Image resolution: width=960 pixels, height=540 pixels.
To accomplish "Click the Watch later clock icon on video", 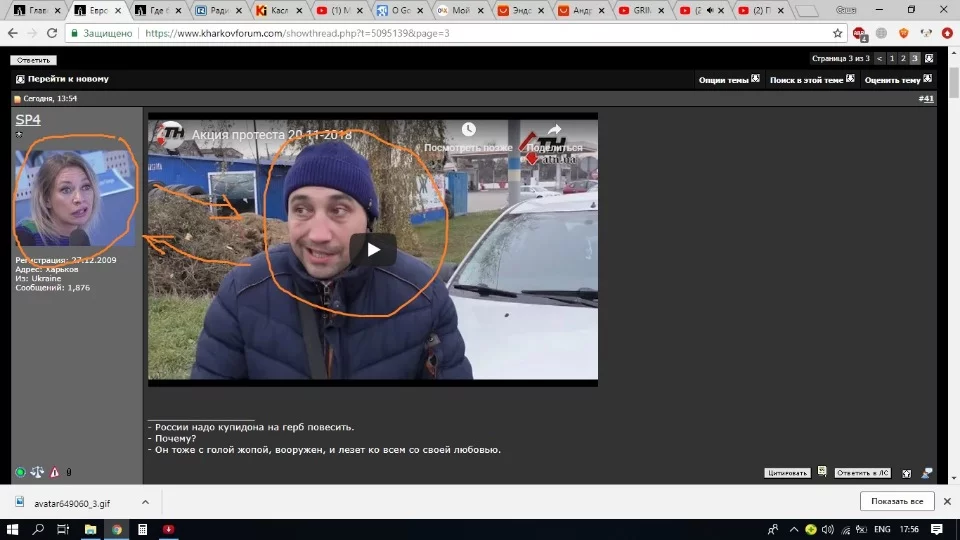I will click(x=468, y=129).
